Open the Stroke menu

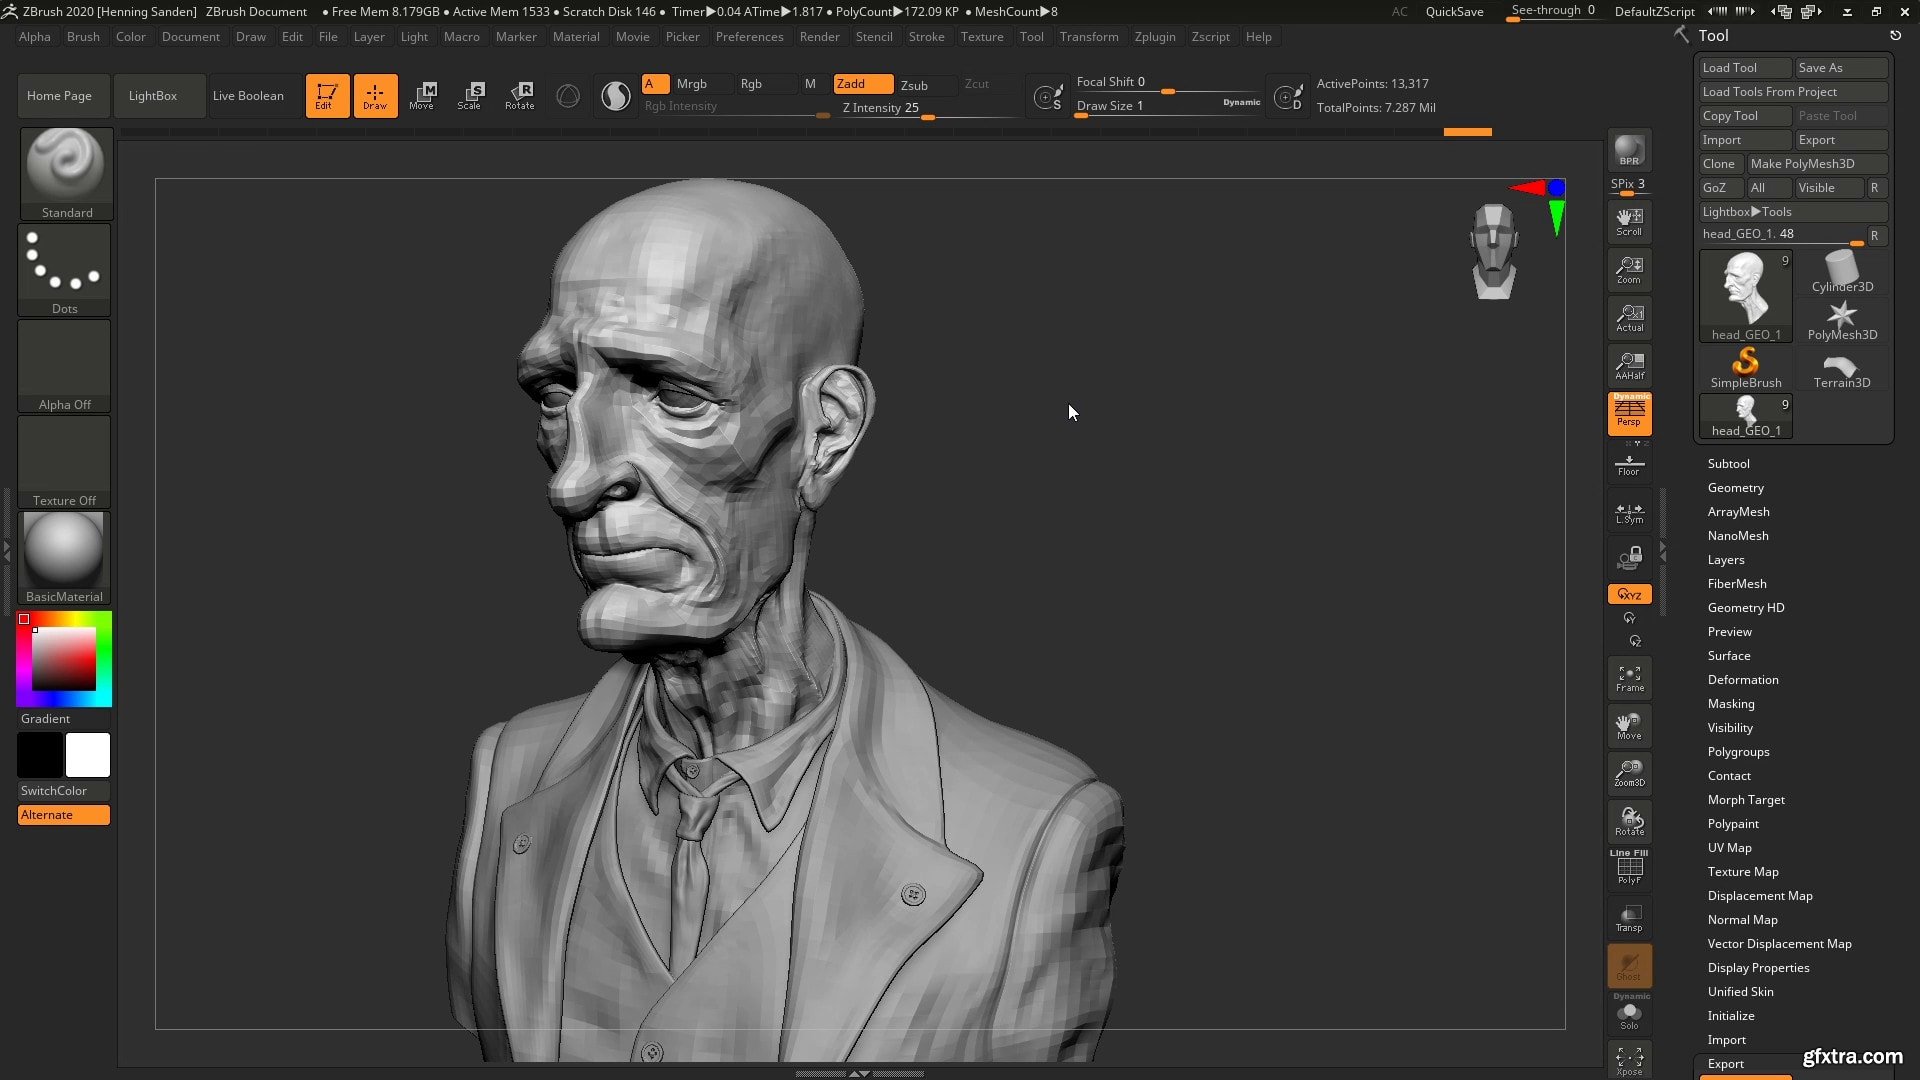(926, 36)
